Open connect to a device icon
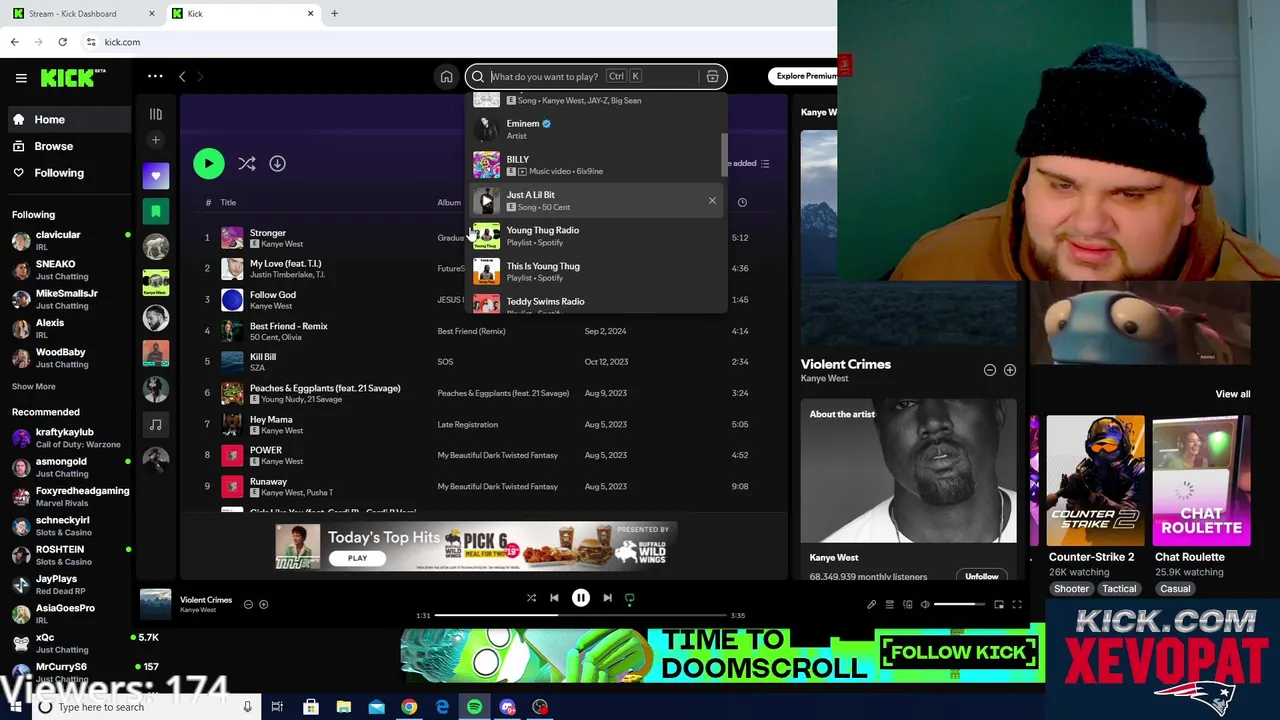 click(x=907, y=604)
